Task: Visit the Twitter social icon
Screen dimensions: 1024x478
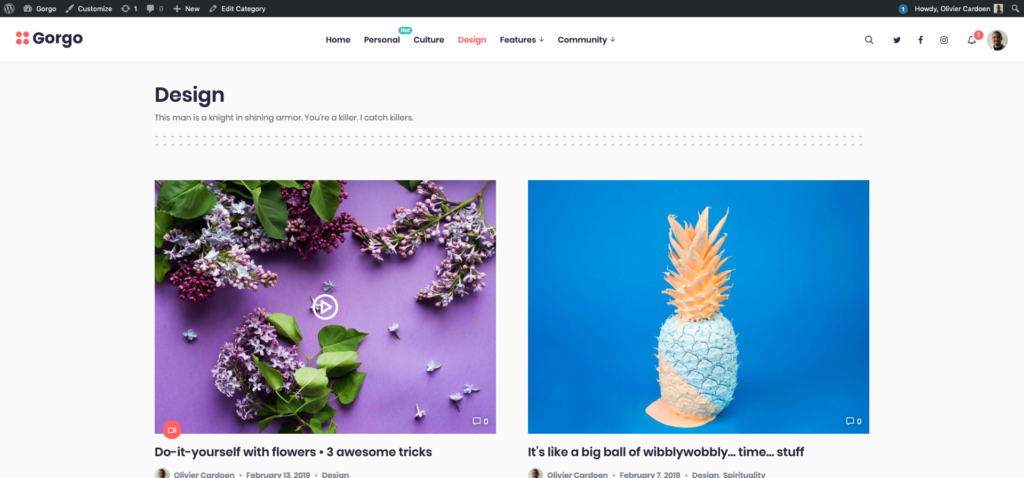Action: [x=897, y=40]
